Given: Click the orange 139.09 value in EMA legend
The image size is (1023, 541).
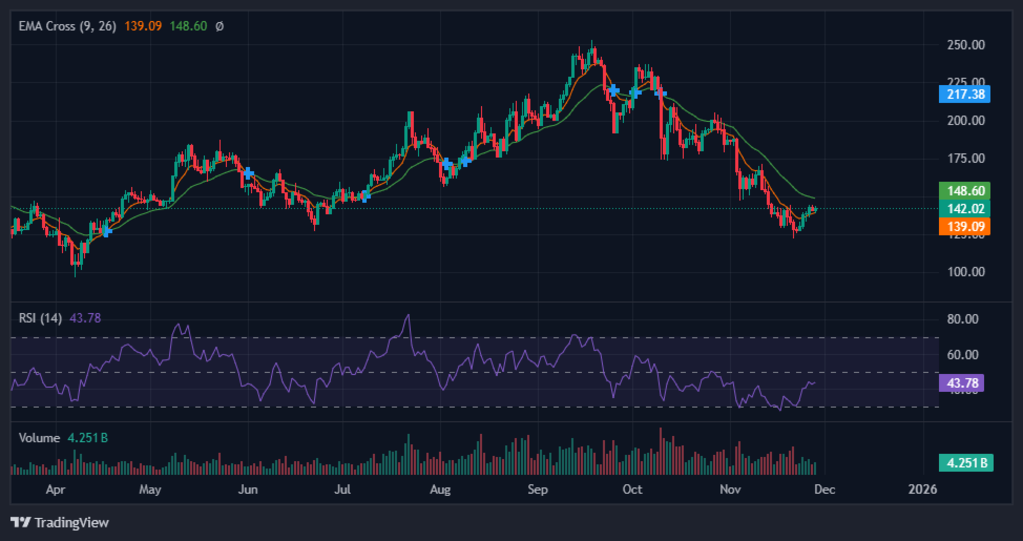Looking at the screenshot, I should click(x=143, y=26).
